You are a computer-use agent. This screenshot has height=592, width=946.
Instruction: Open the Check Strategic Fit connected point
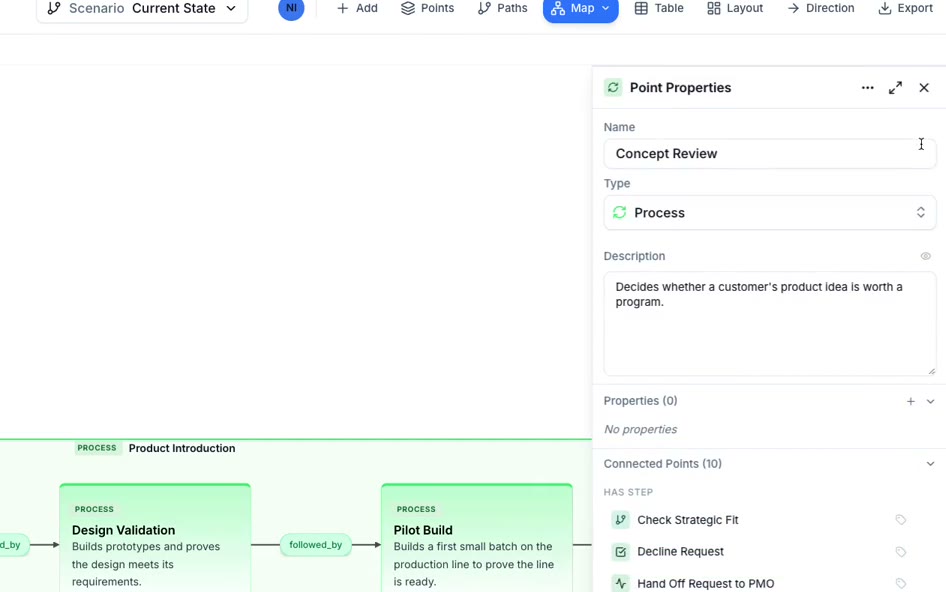(688, 520)
